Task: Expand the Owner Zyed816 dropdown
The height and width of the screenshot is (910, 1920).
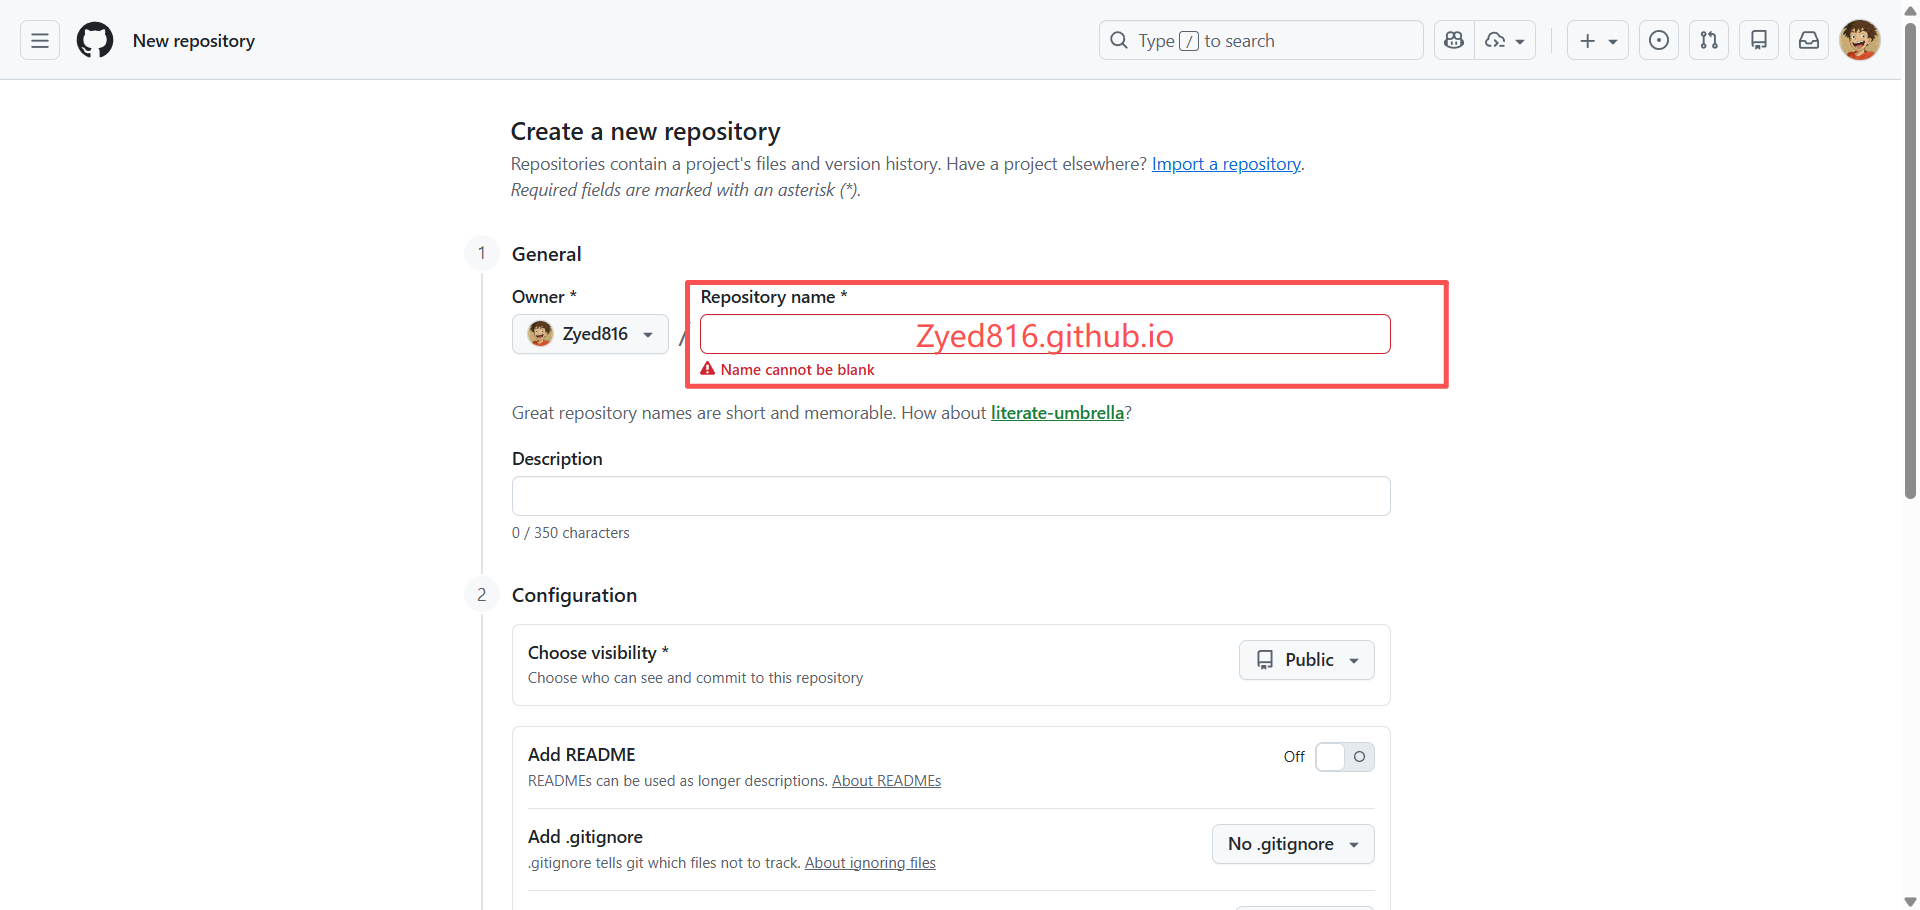Action: coord(590,334)
